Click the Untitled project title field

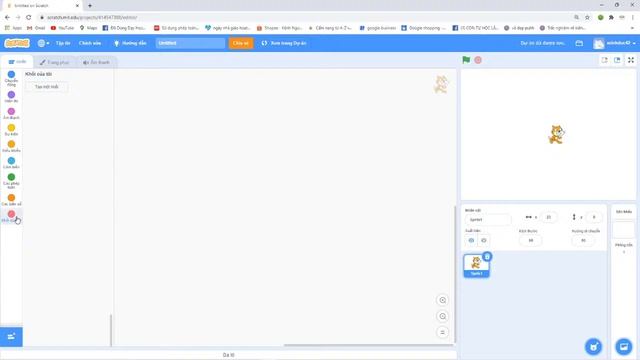(190, 43)
